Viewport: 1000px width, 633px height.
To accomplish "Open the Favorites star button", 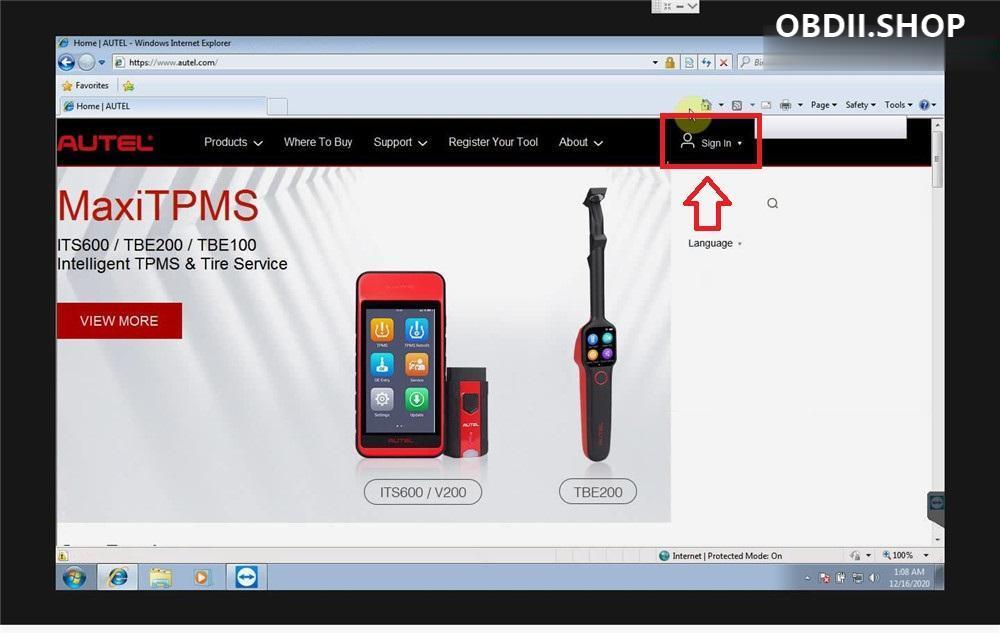I will click(x=85, y=85).
